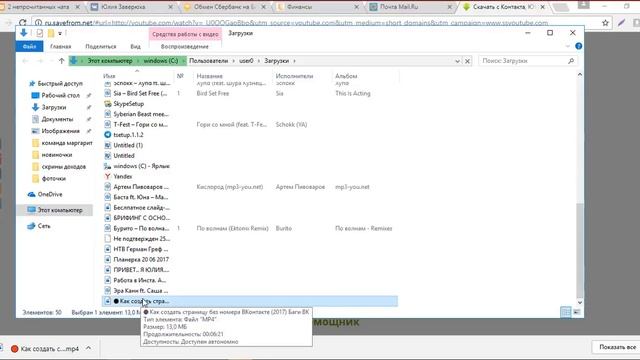Click the Back navigation arrow

tap(25, 61)
